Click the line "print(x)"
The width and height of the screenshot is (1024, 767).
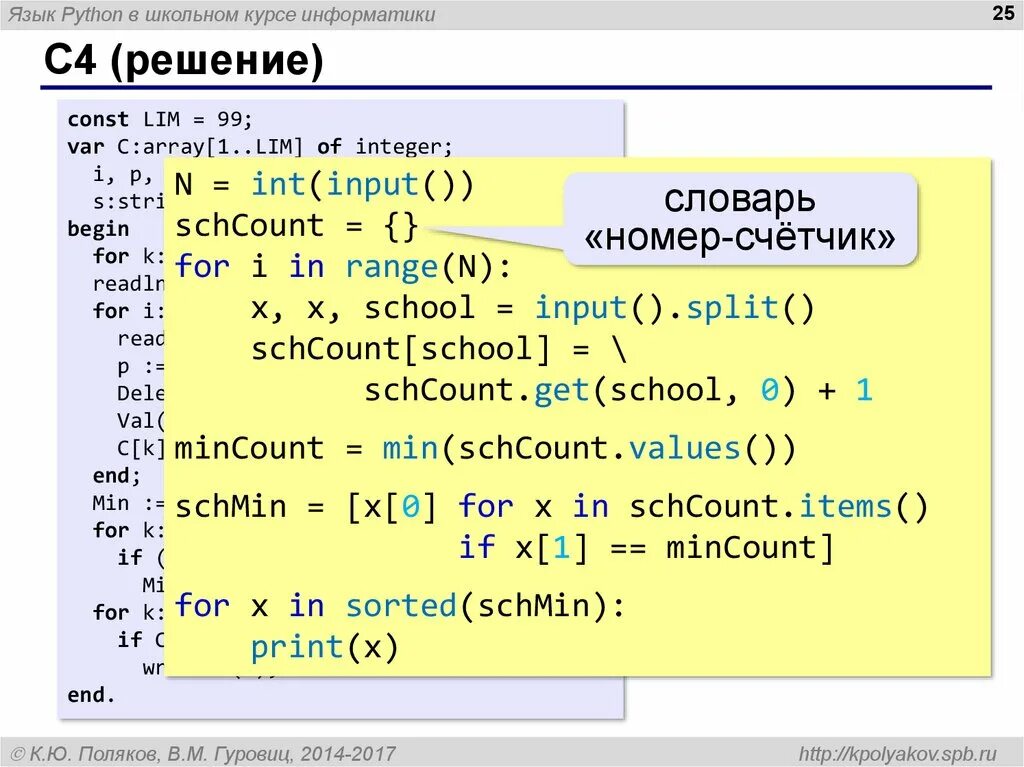coord(325,647)
